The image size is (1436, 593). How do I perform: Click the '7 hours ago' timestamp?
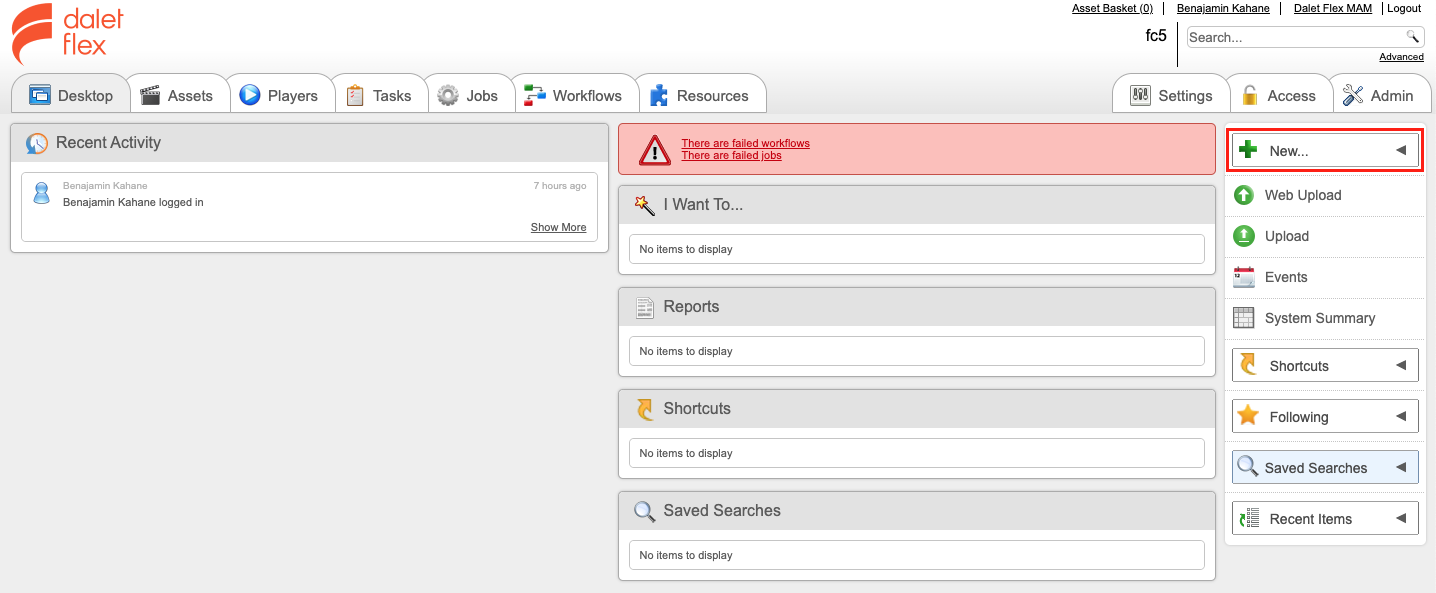pos(560,185)
